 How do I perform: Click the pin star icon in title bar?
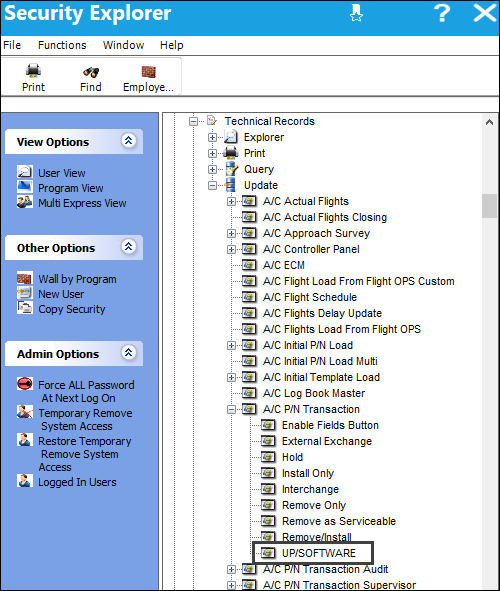pyautogui.click(x=356, y=14)
